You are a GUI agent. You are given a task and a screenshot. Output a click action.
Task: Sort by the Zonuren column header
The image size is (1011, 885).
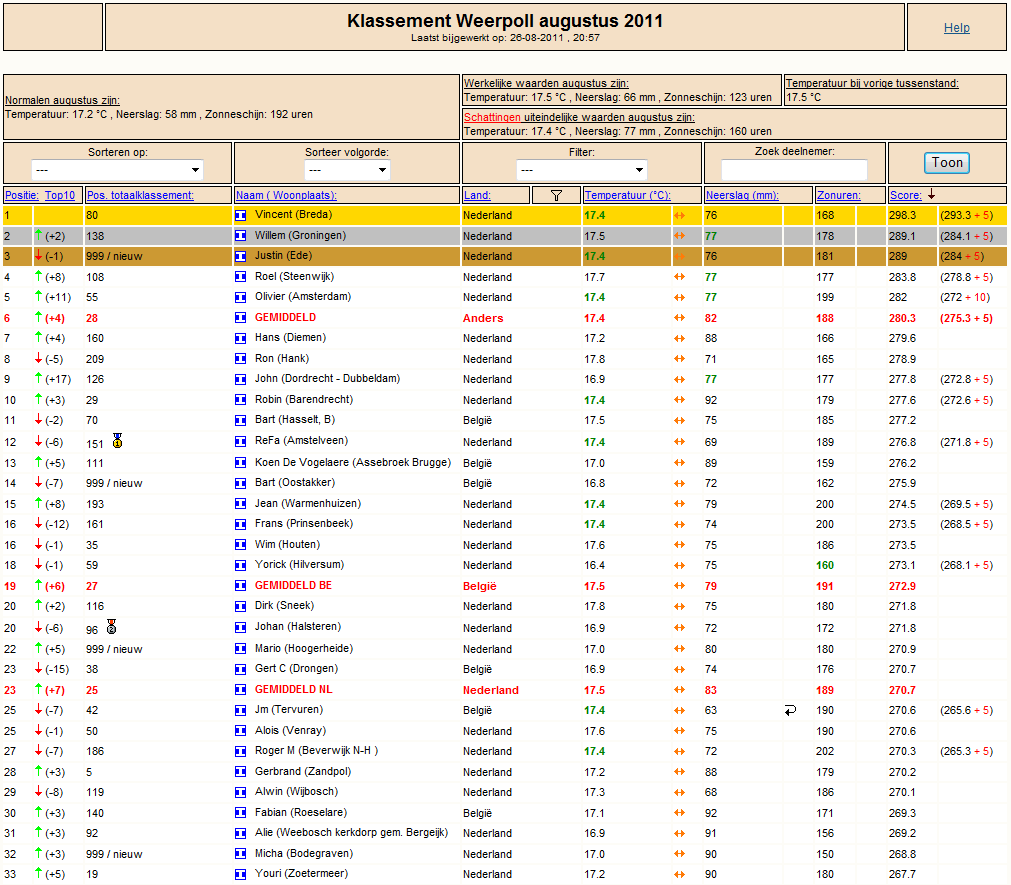click(839, 195)
